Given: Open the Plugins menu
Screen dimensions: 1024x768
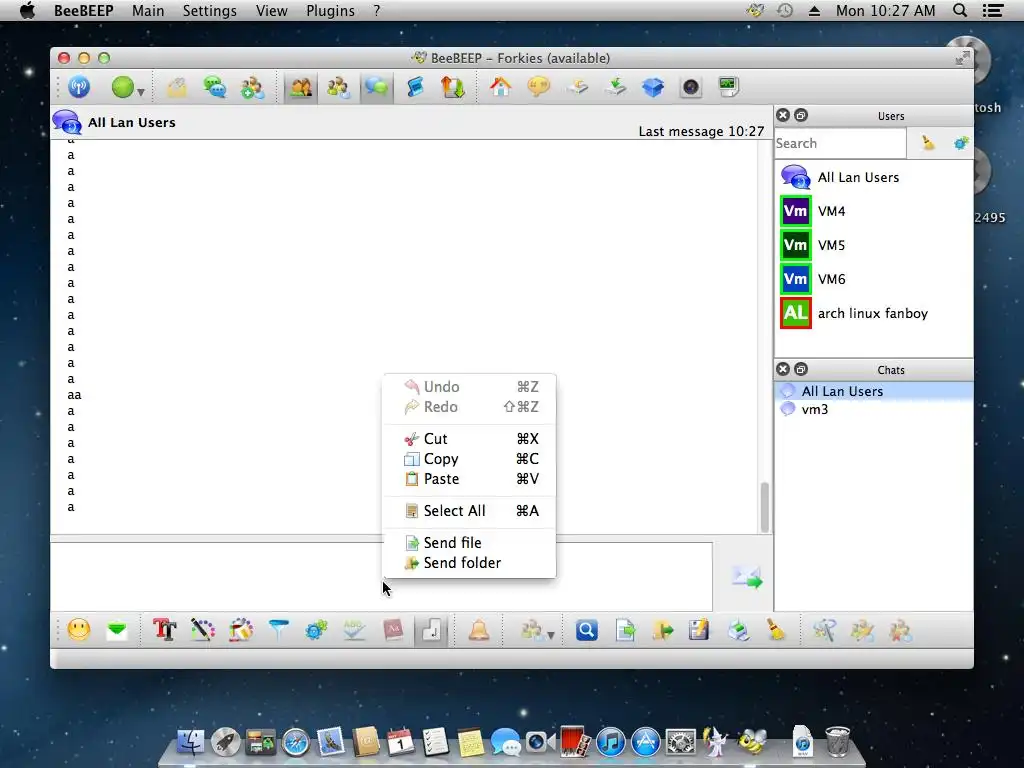Looking at the screenshot, I should (330, 10).
